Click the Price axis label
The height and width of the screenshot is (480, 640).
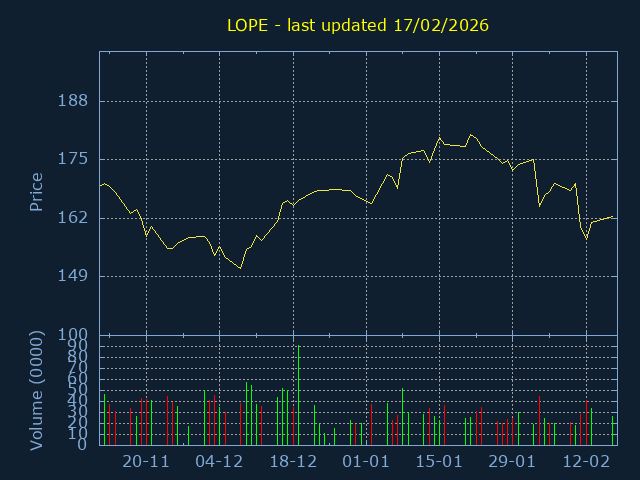pyautogui.click(x=36, y=192)
